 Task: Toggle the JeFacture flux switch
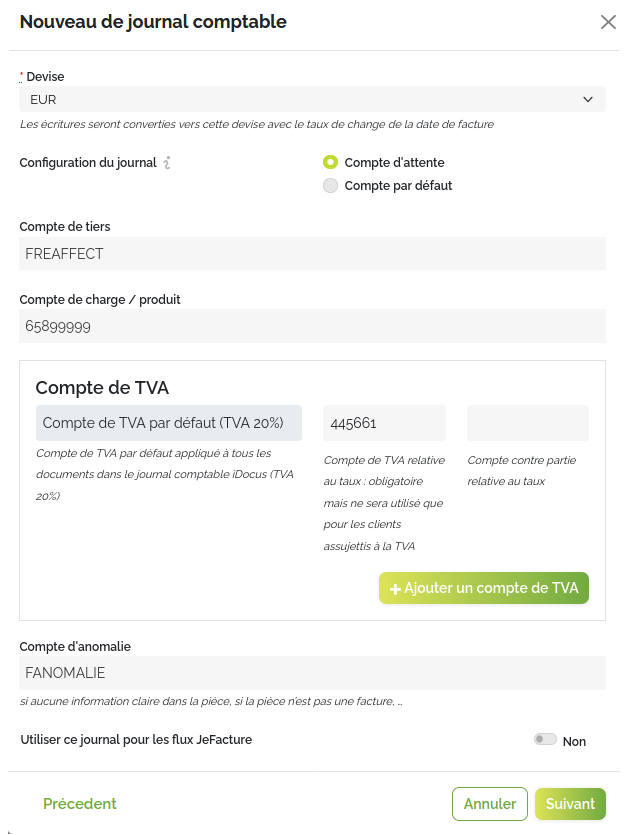tap(545, 739)
